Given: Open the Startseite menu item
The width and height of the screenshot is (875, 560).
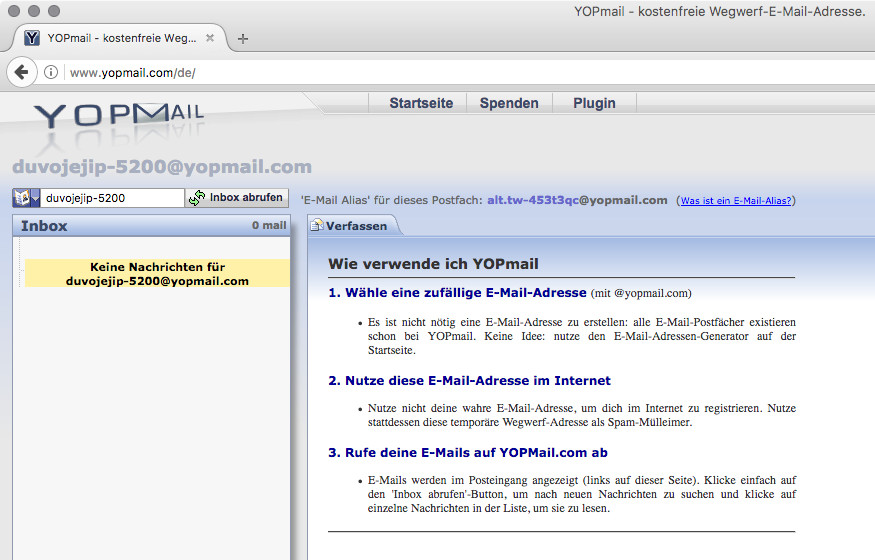Looking at the screenshot, I should (421, 103).
